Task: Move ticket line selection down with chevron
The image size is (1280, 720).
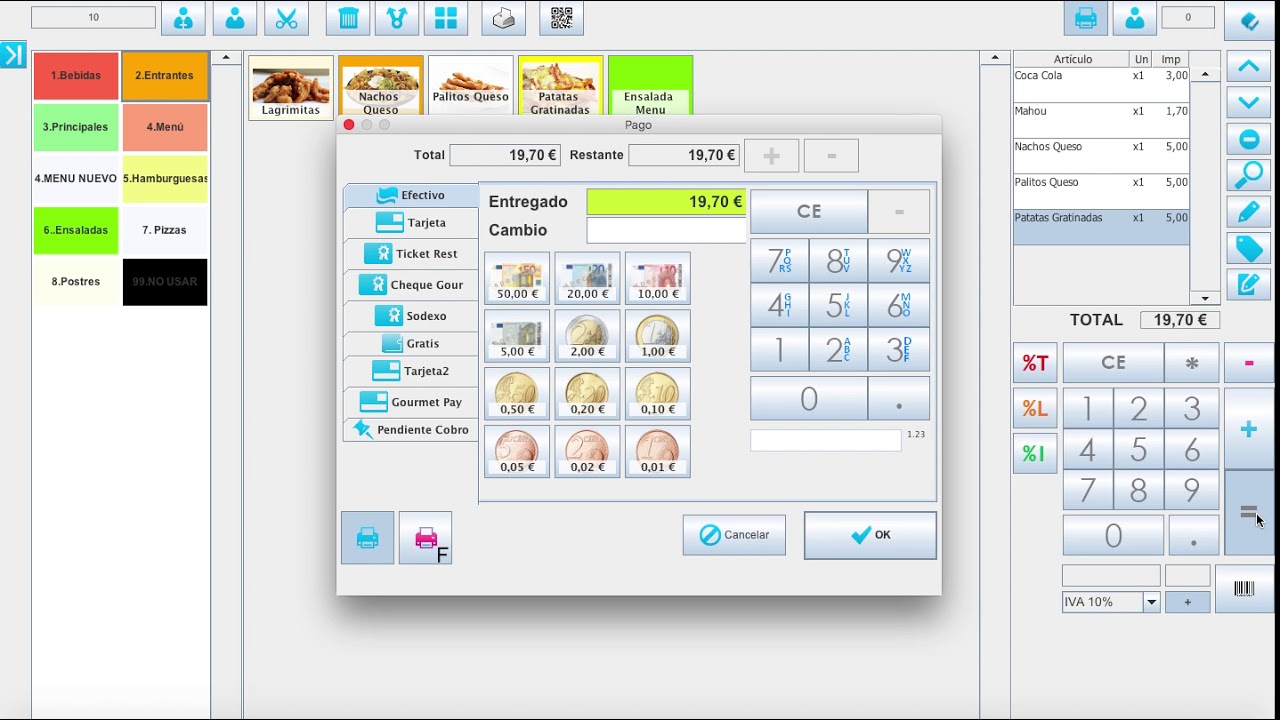Action: tap(1249, 102)
